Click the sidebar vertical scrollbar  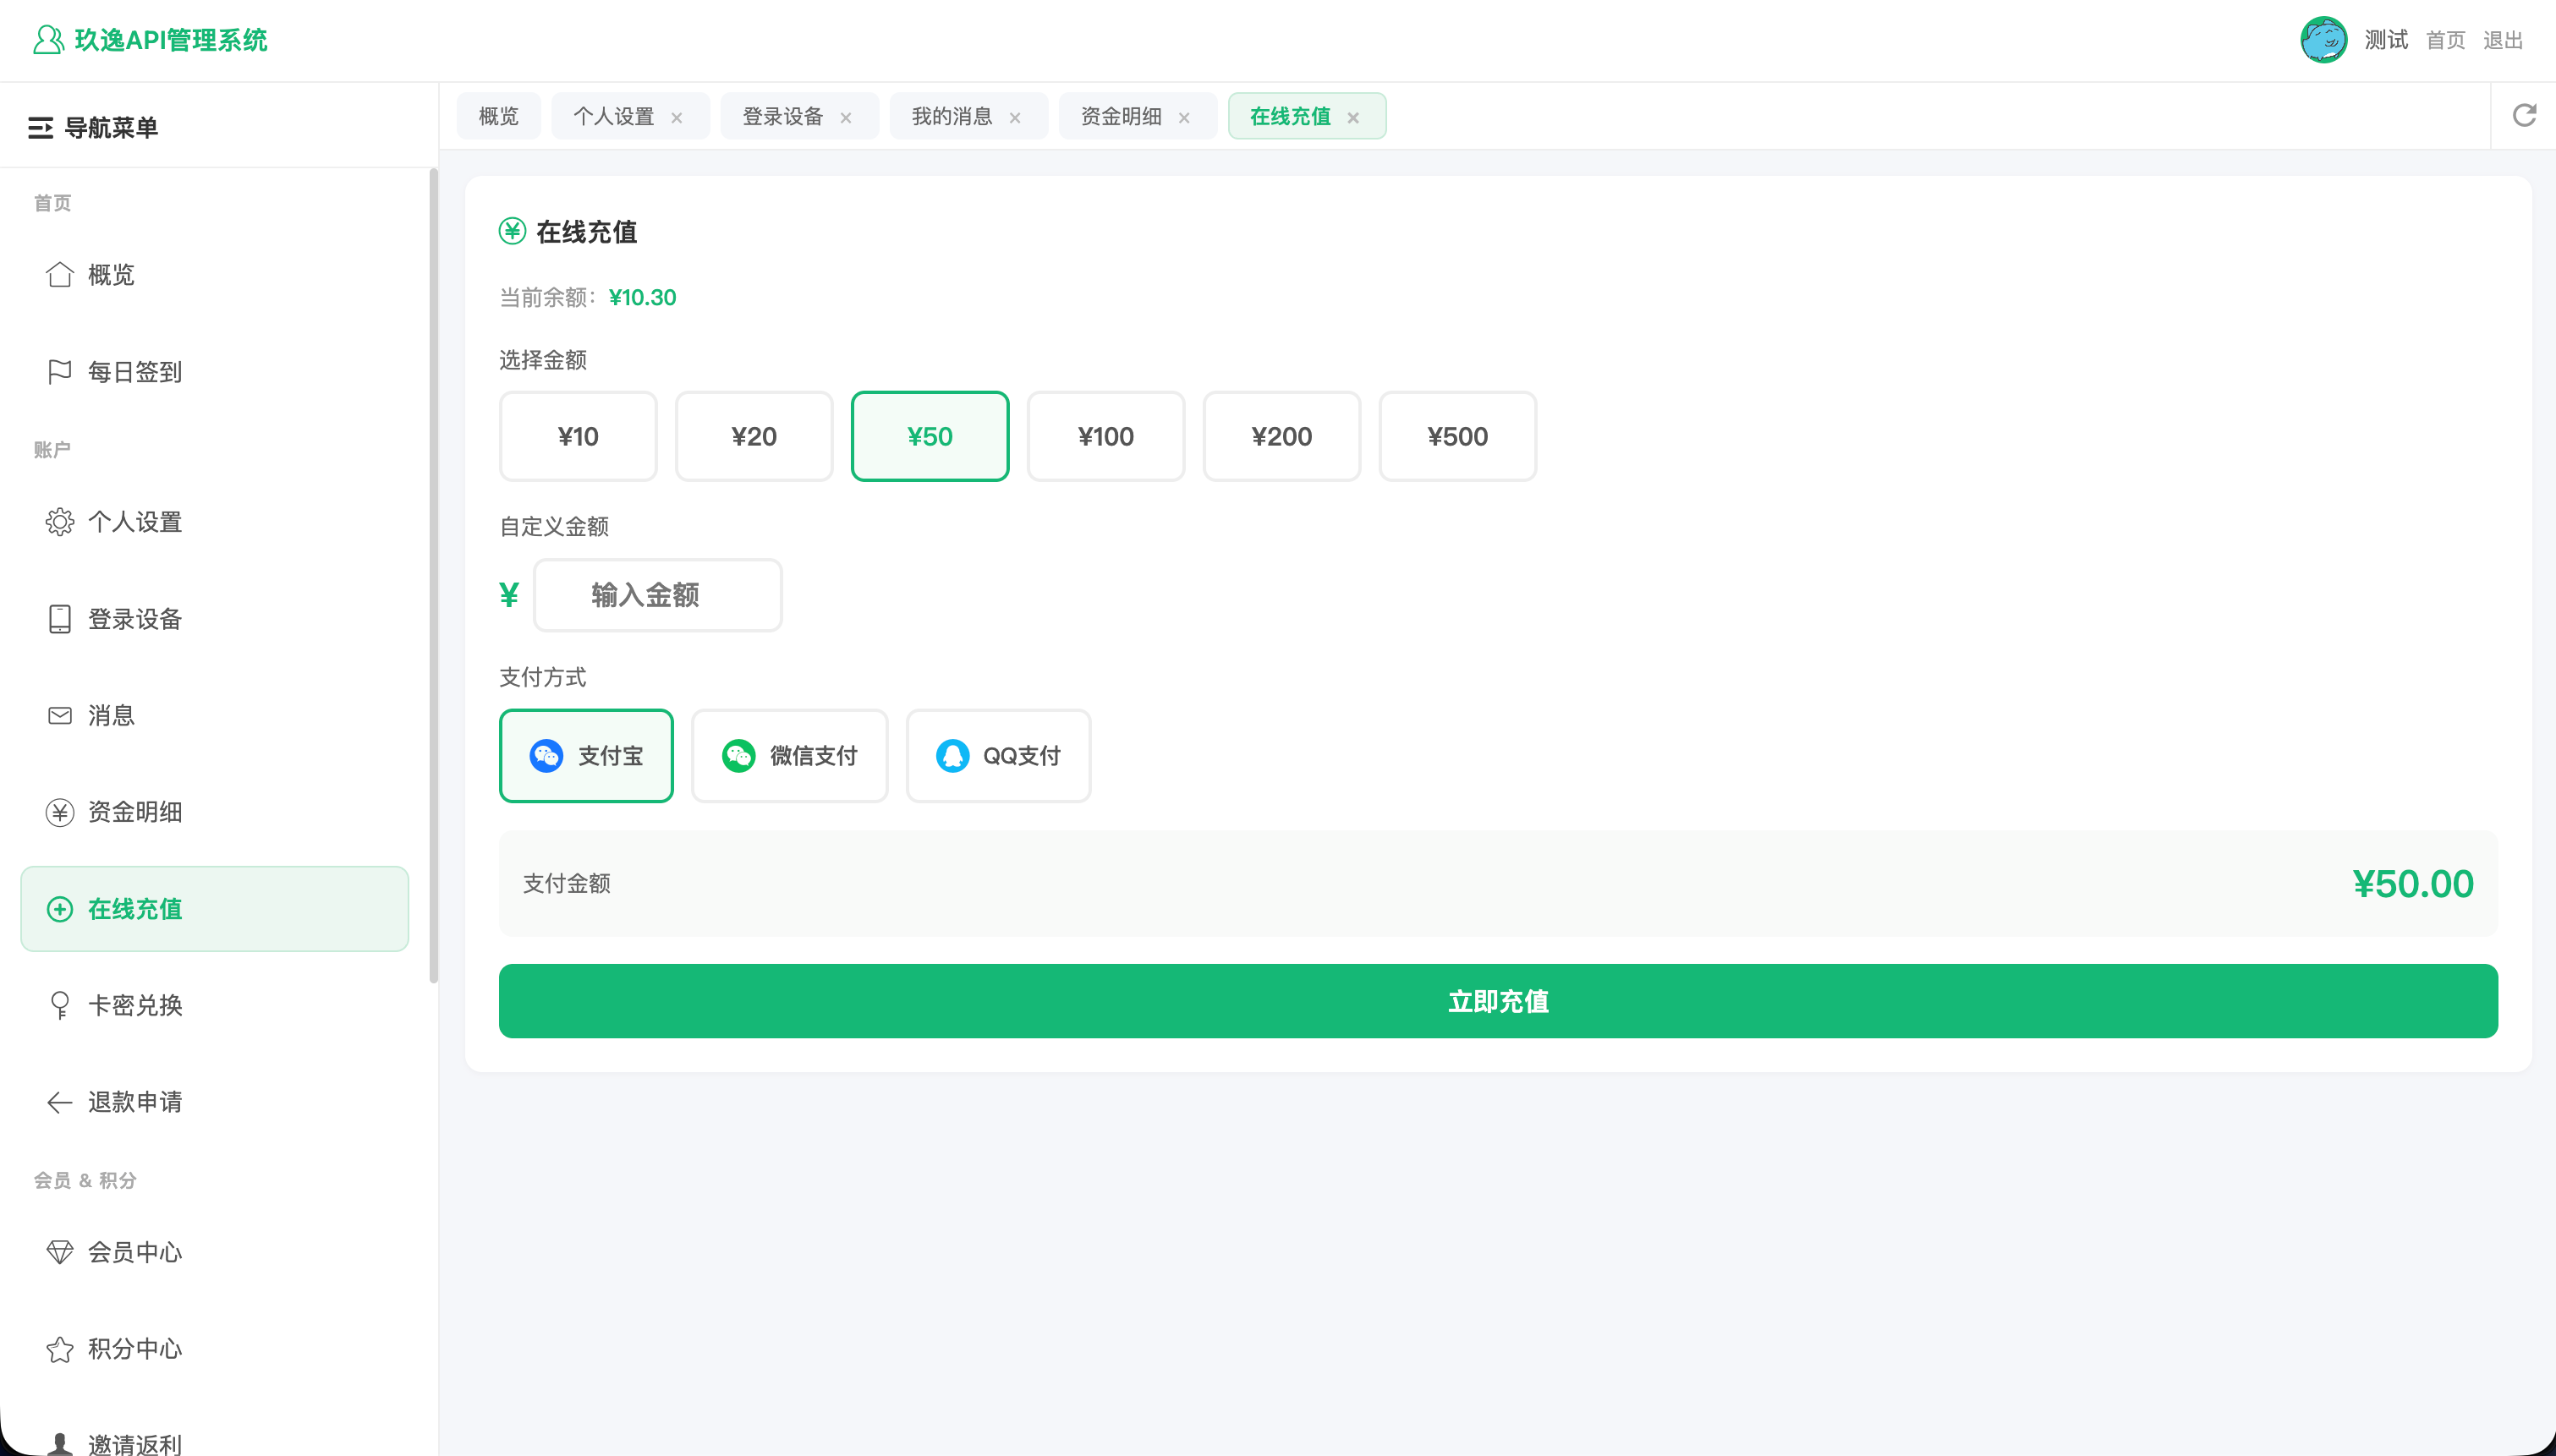pyautogui.click(x=433, y=576)
